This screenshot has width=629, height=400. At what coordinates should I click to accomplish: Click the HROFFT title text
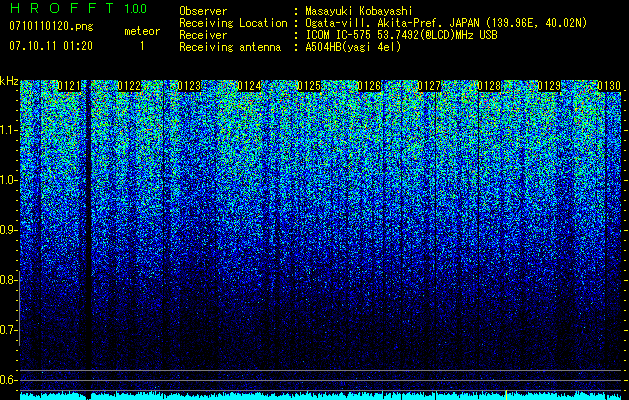62,8
